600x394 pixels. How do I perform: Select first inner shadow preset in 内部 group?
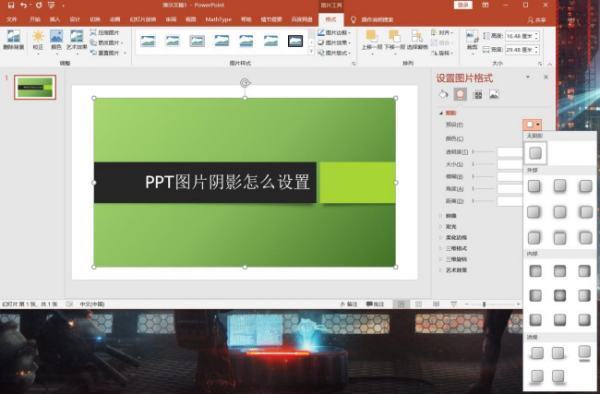click(535, 271)
